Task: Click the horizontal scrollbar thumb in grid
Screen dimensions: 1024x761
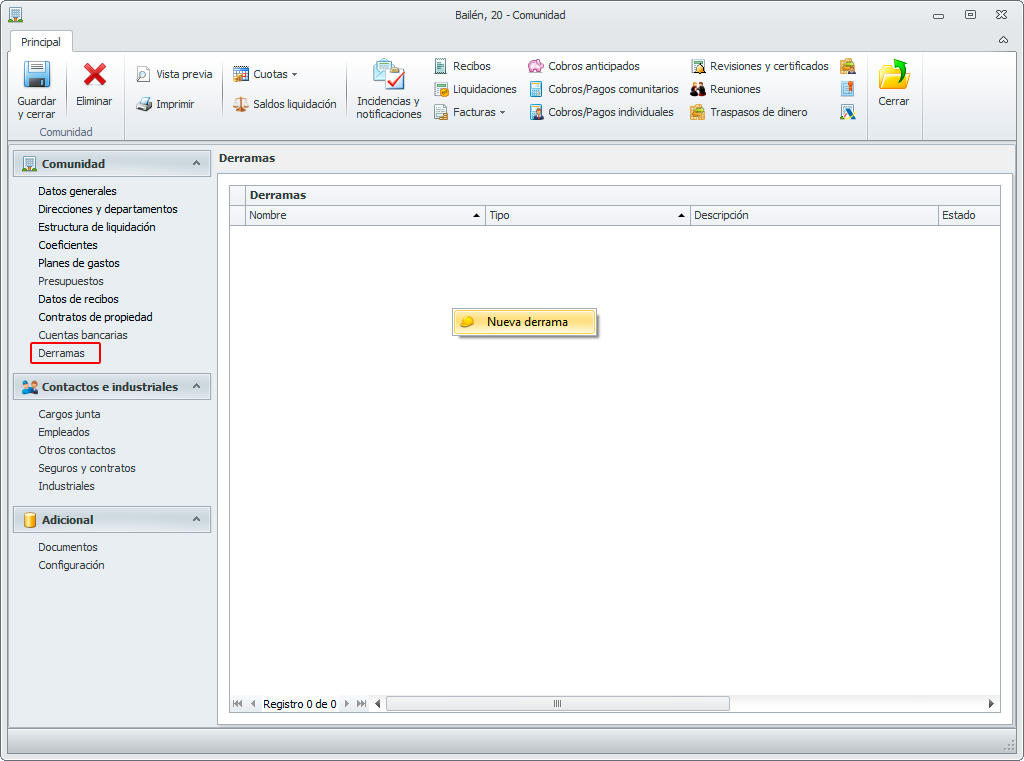Action: tap(558, 704)
